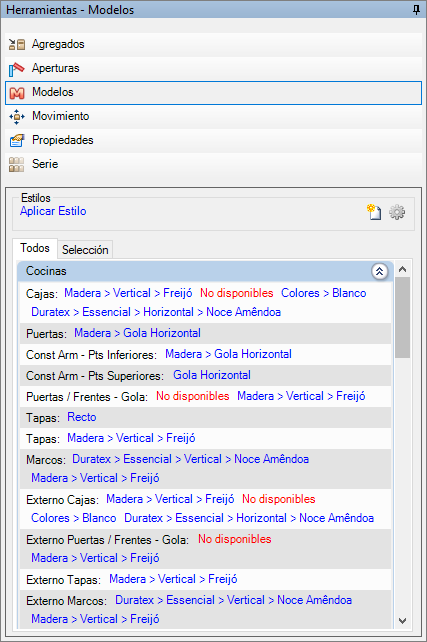Select Colores > Blanco in Cajas row
The height and width of the screenshot is (642, 427).
click(x=323, y=293)
